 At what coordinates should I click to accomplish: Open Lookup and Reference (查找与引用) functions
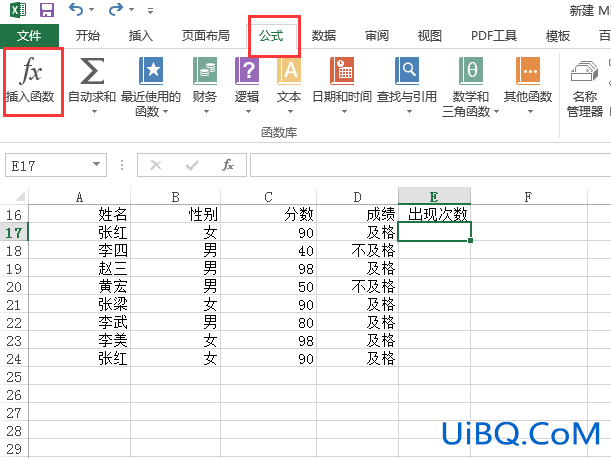pos(407,87)
